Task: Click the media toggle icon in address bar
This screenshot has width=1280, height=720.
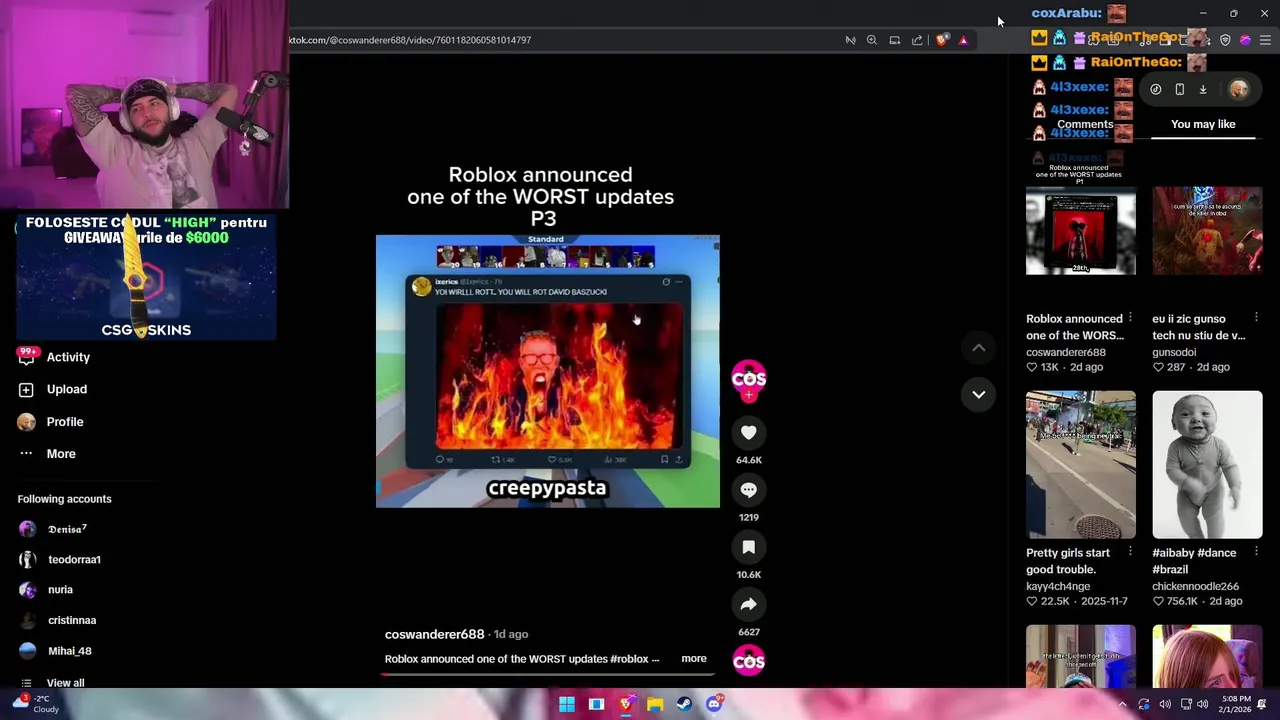Action: point(850,40)
